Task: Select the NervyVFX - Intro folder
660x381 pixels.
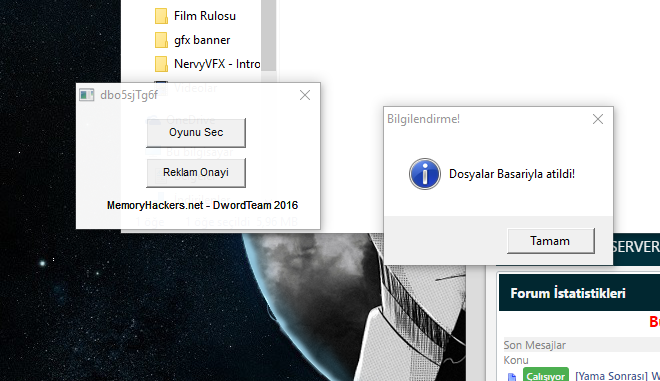Action: [x=208, y=64]
